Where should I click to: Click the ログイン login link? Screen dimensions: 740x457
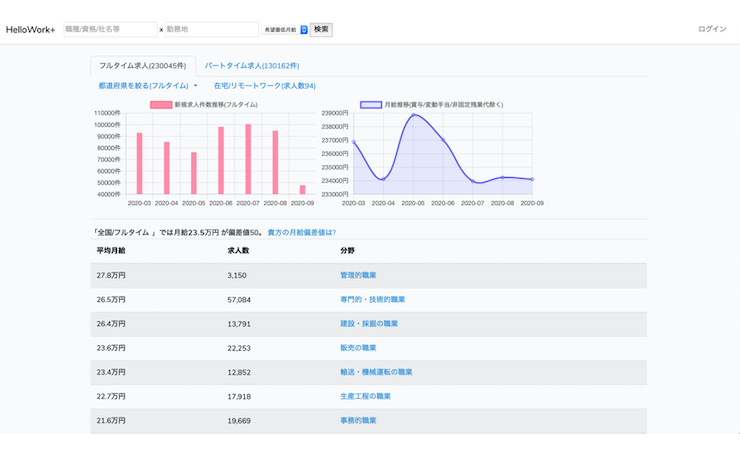point(711,30)
